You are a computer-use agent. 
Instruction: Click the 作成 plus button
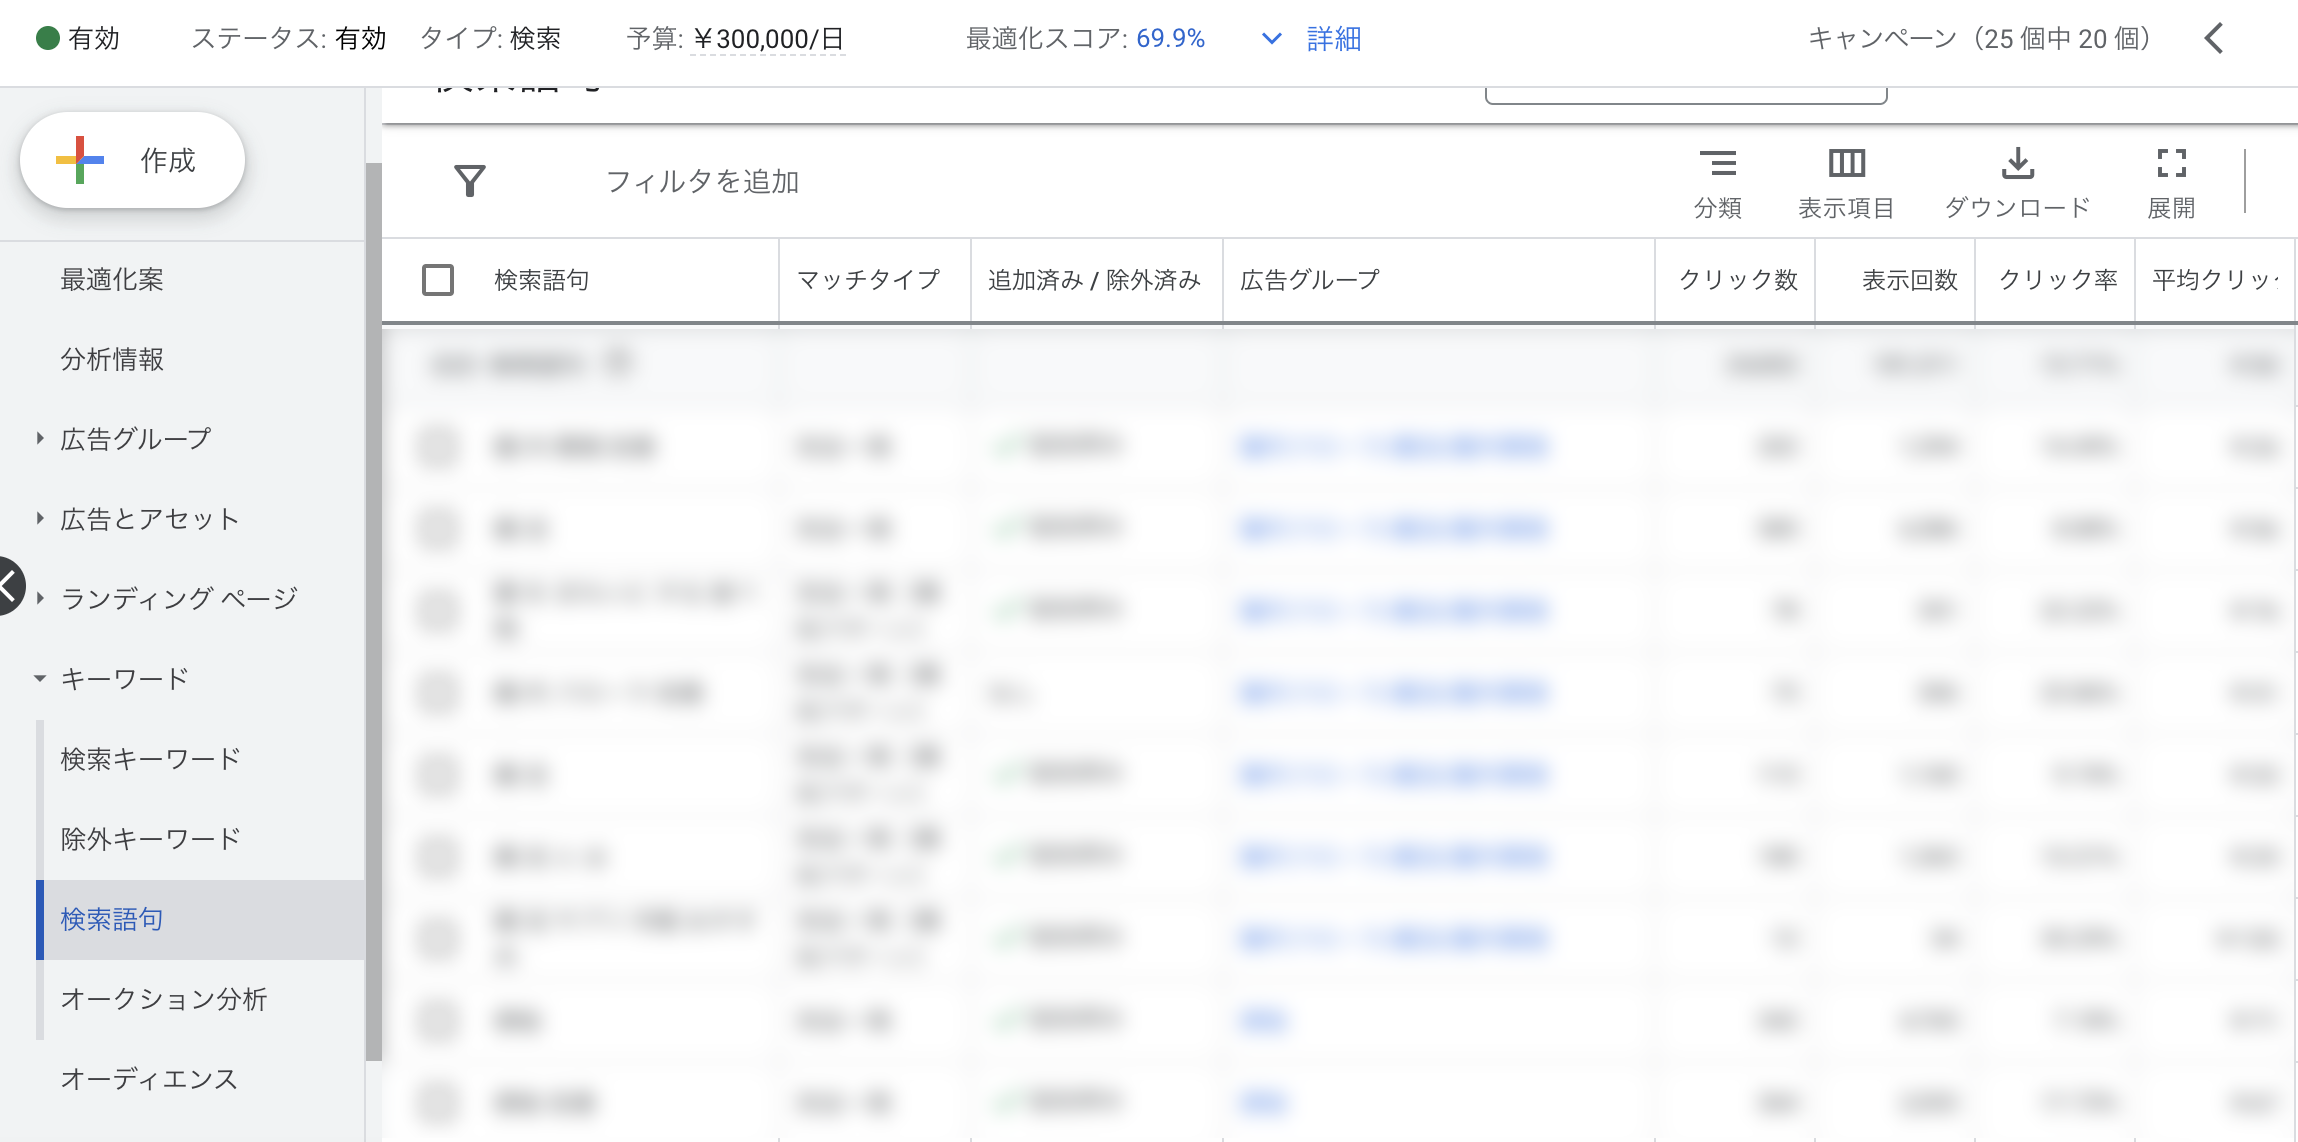[x=133, y=159]
